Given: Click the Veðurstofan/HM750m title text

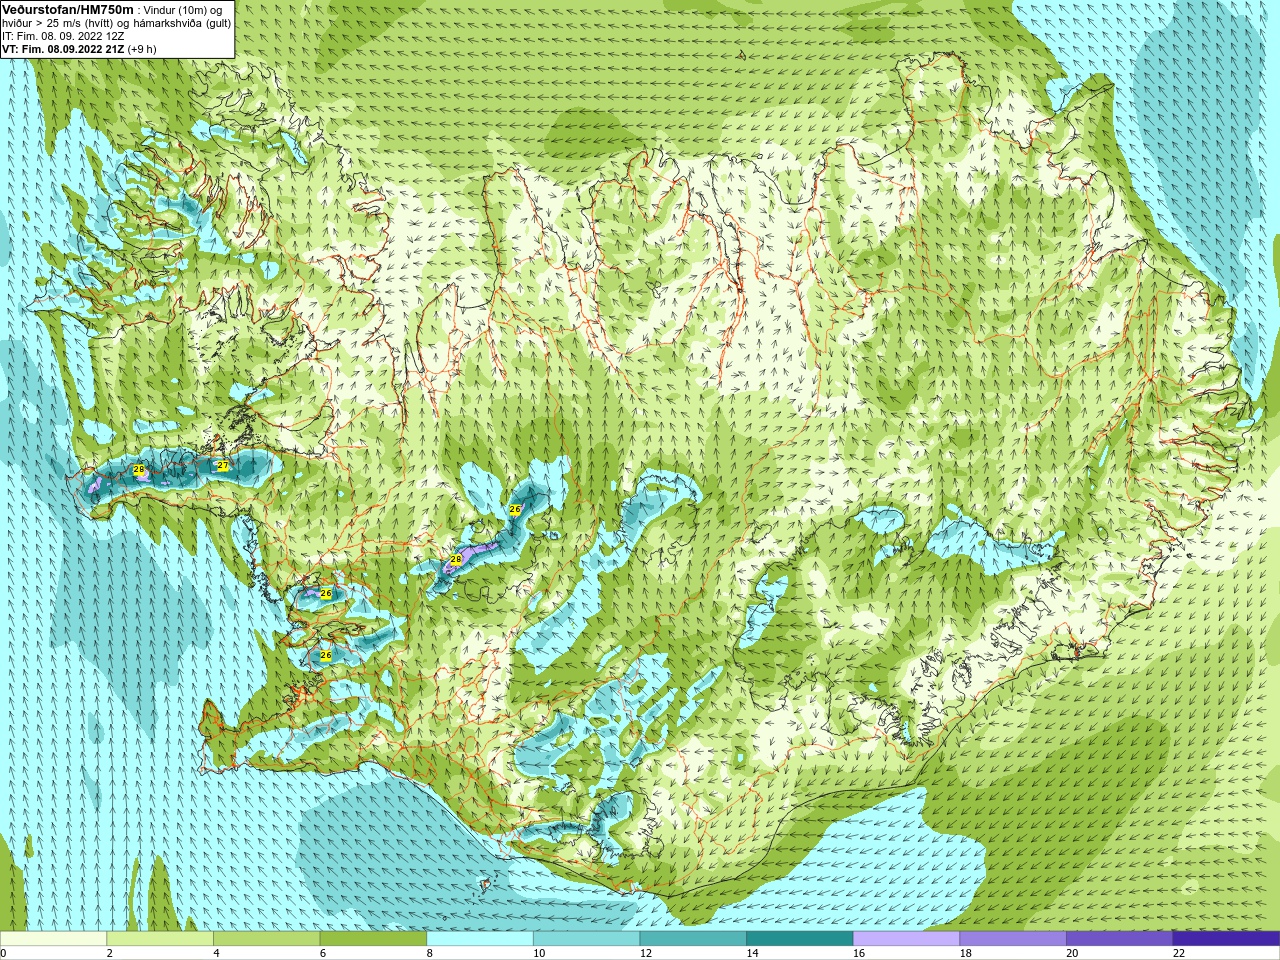Looking at the screenshot, I should pyautogui.click(x=68, y=9).
